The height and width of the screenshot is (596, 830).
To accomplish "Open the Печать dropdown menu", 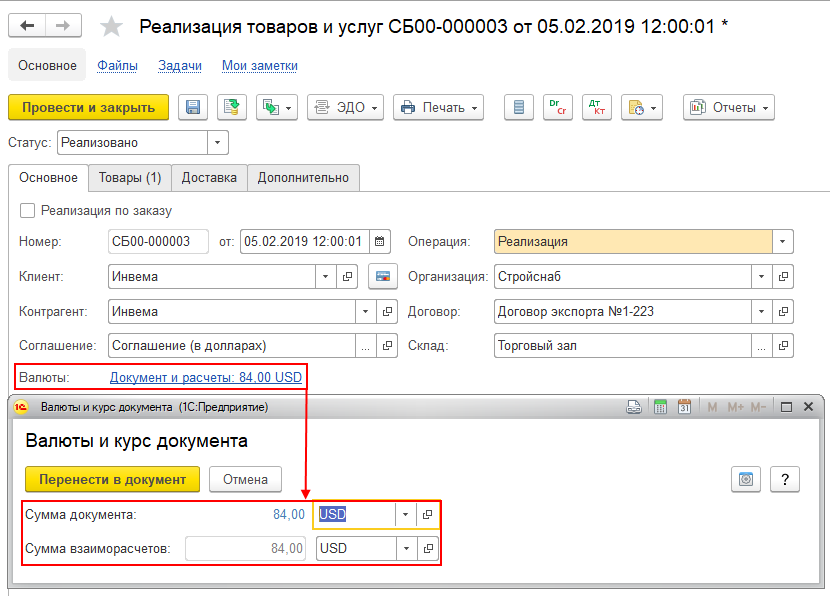I will tap(438, 107).
